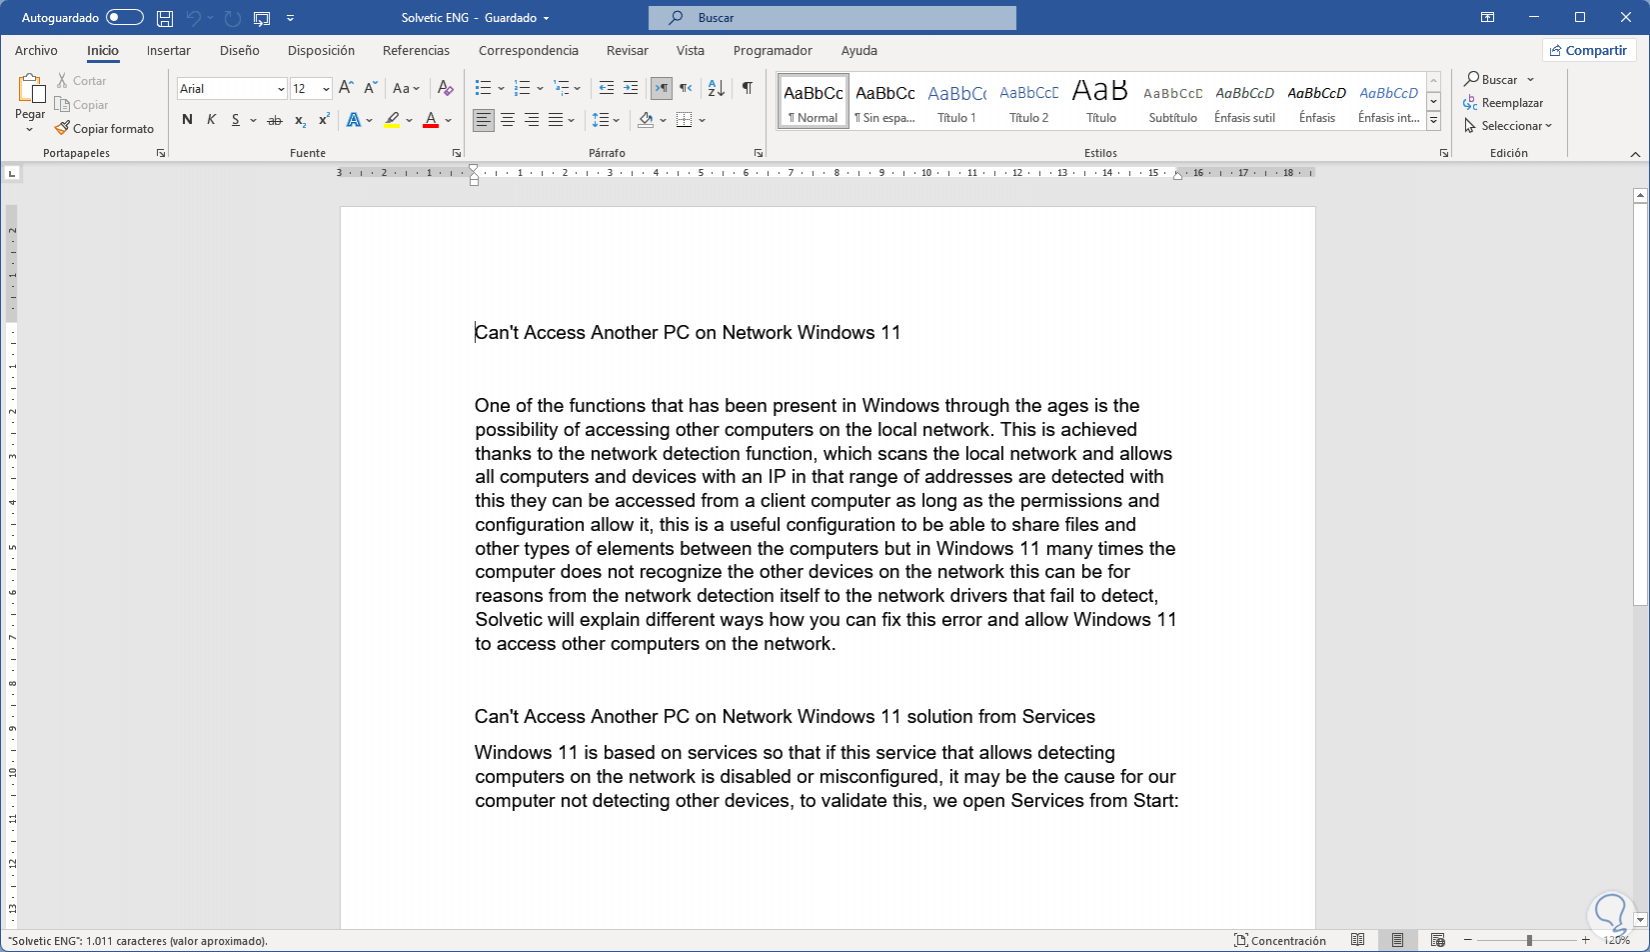Justify the paragraph text
Viewport: 1650px width, 952px height.
pos(556,120)
